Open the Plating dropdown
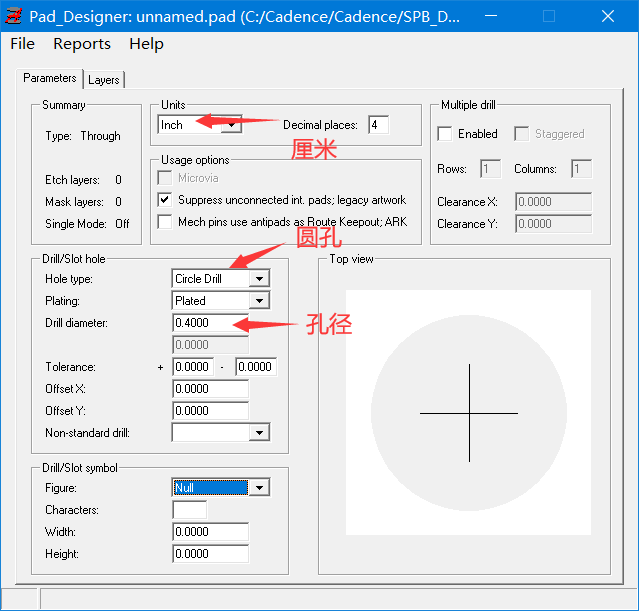Image resolution: width=639 pixels, height=611 pixels. 259,301
